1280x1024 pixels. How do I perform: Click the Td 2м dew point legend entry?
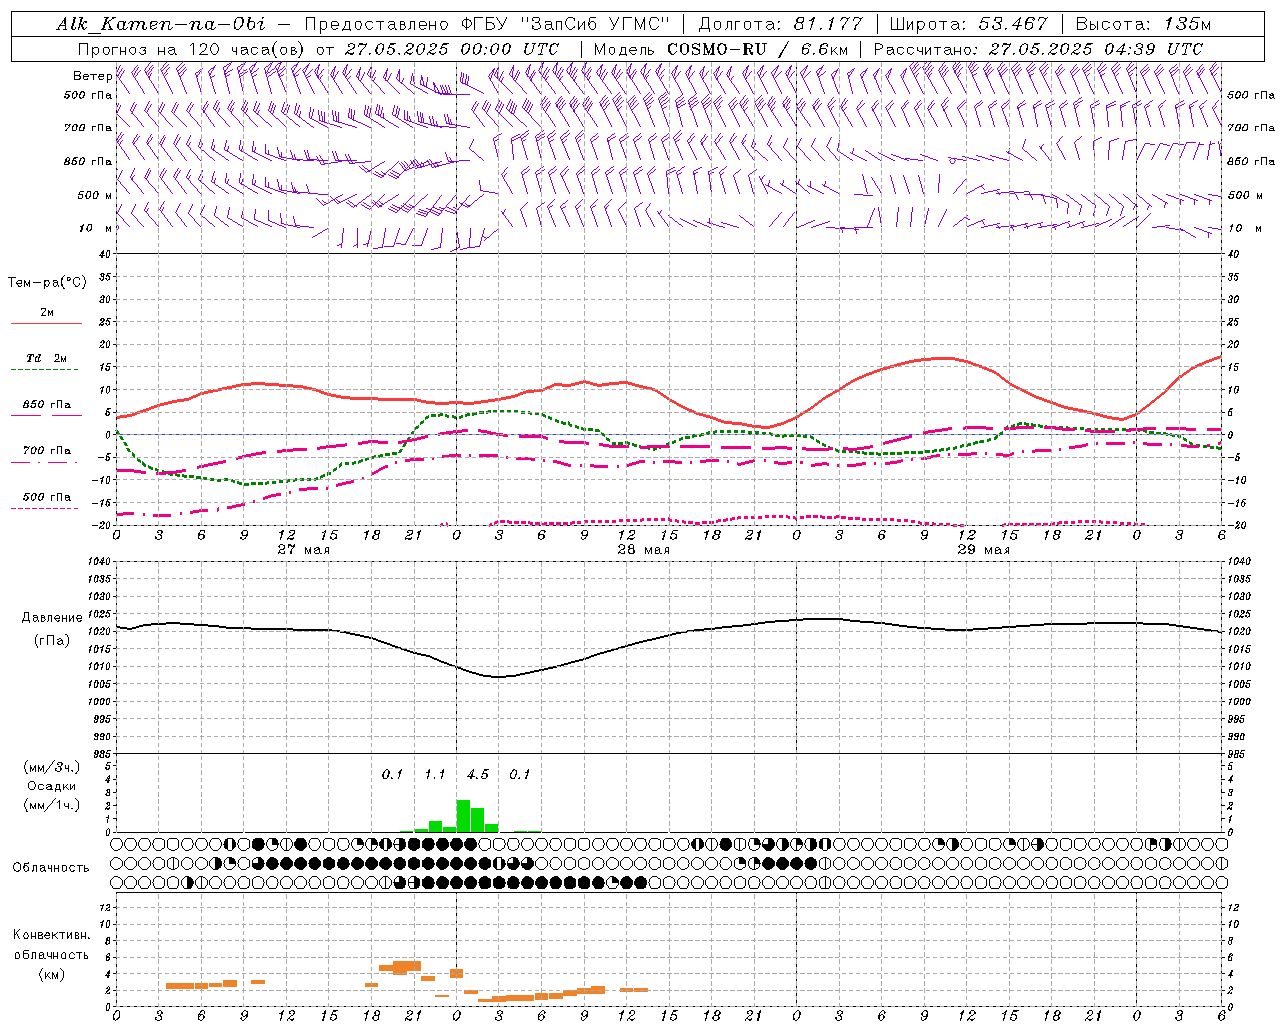pos(47,358)
